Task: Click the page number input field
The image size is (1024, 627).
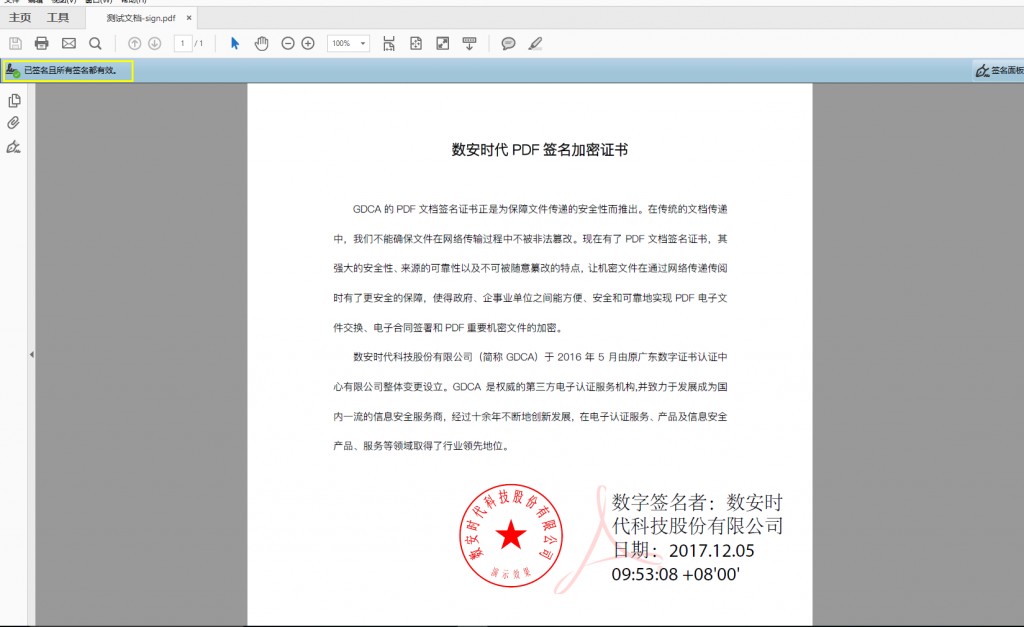Action: click(x=183, y=44)
